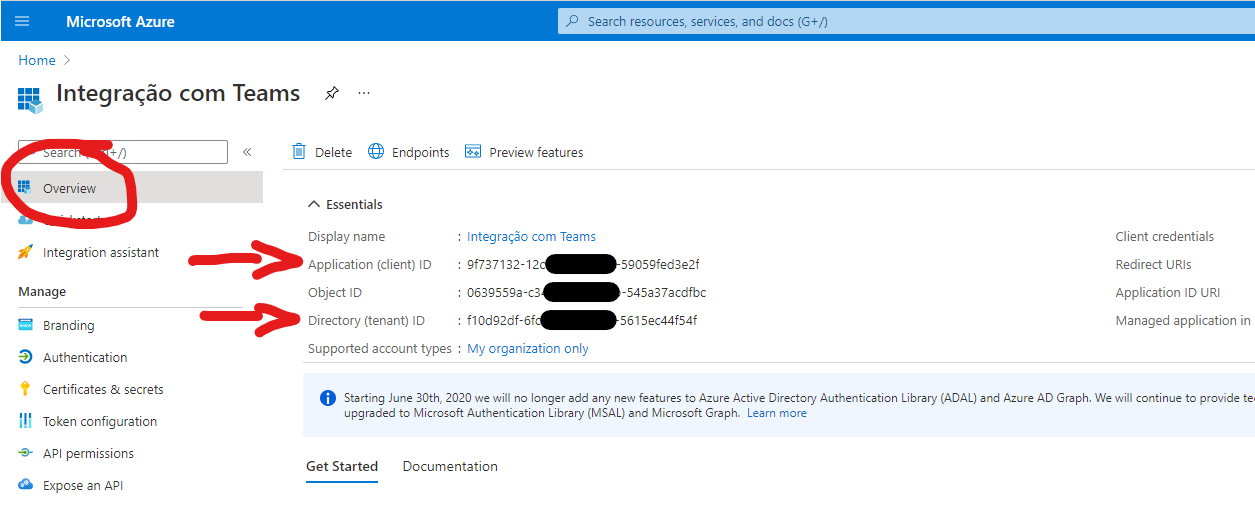1255x509 pixels.
Task: Open the Integração com Teams display name link
Action: (x=531, y=236)
